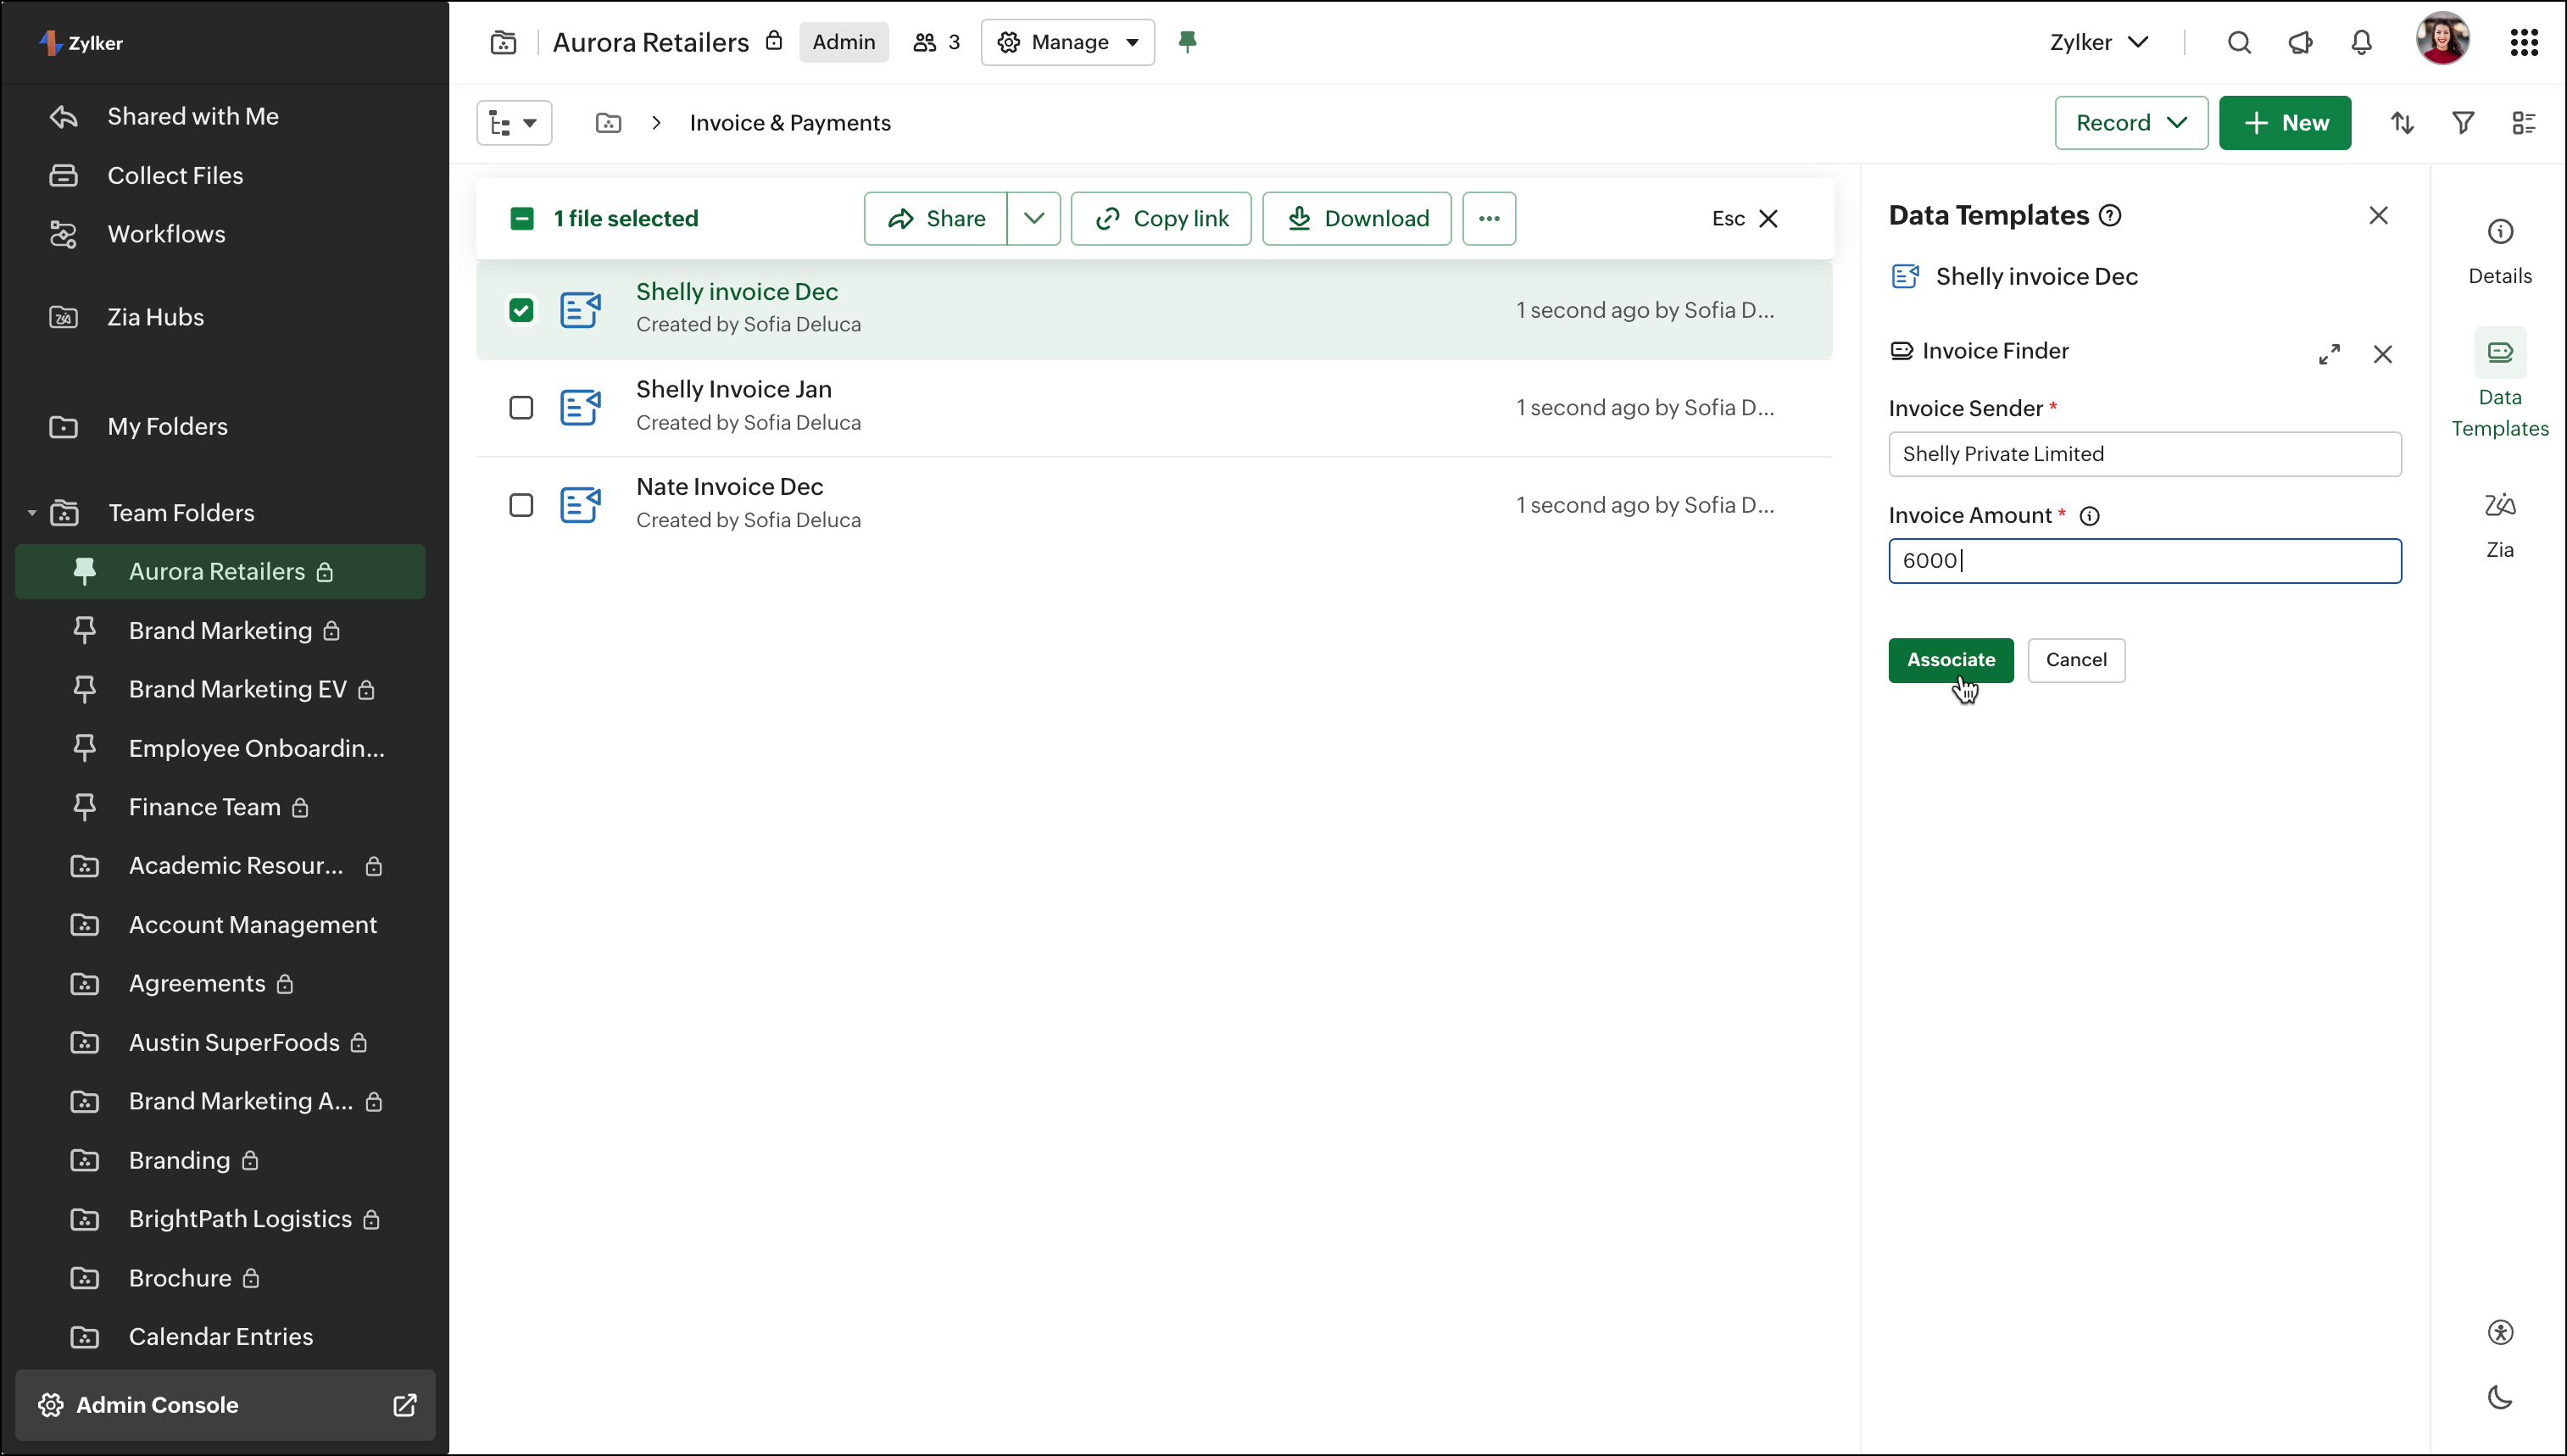The height and width of the screenshot is (1456, 2567).
Task: Check the Shelly Invoice Jan checkbox
Action: click(521, 408)
